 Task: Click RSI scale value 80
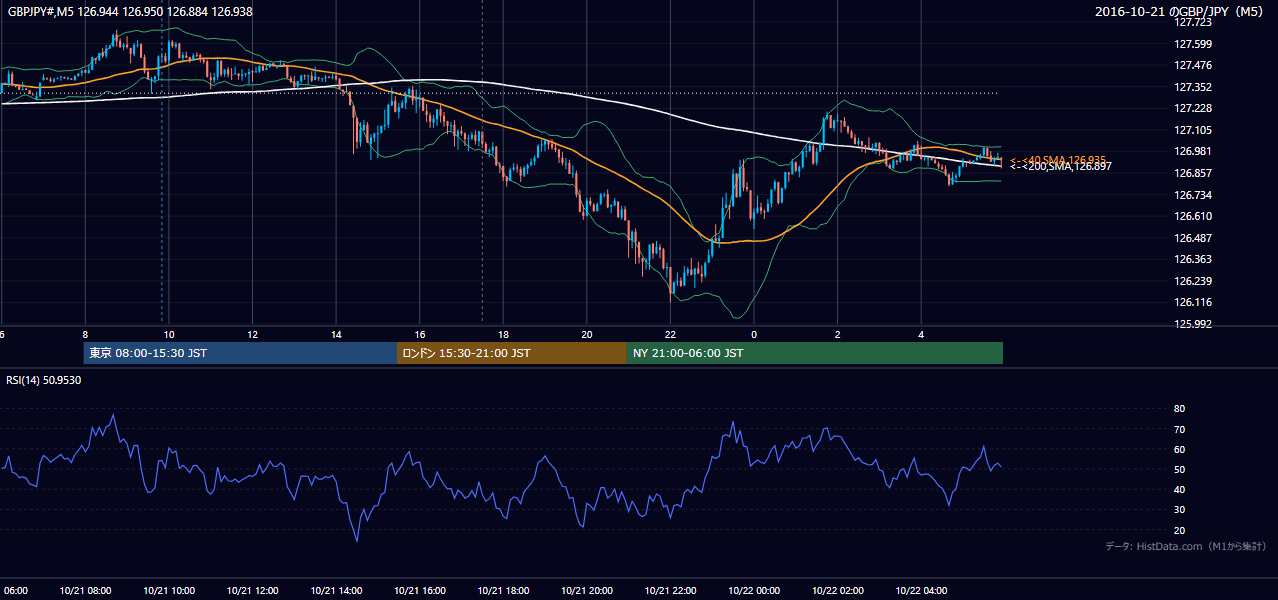1179,409
